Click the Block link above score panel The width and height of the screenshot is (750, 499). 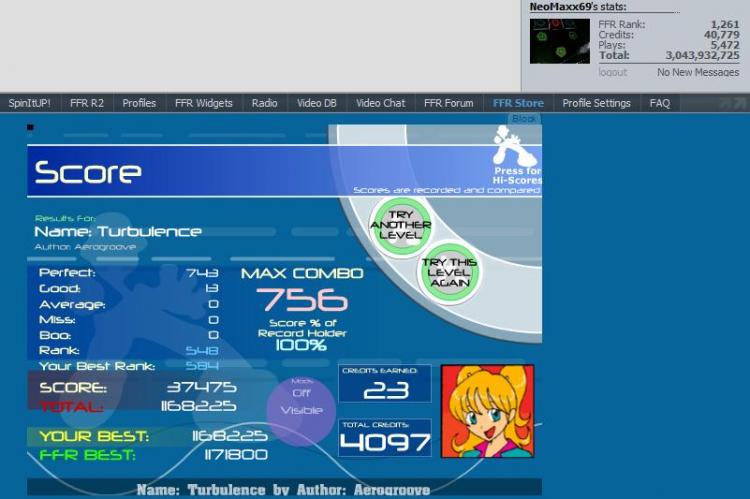(x=523, y=119)
